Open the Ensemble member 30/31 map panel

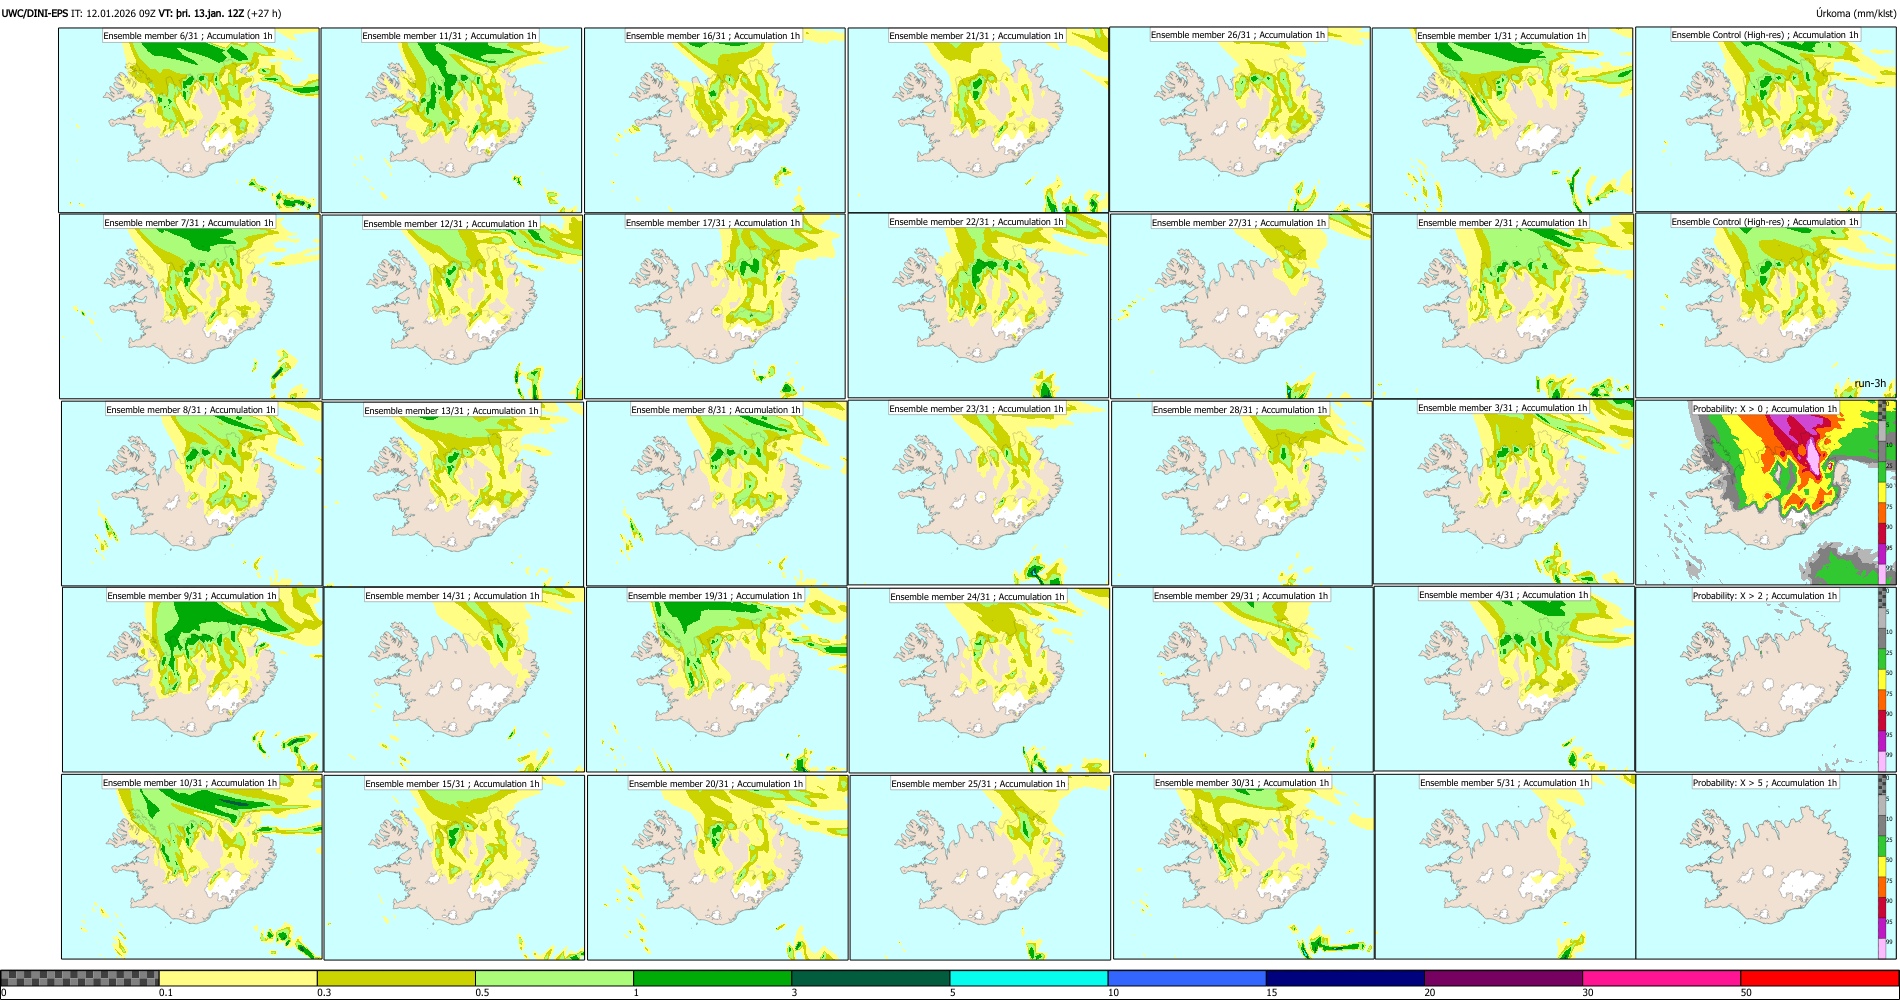click(x=1243, y=866)
